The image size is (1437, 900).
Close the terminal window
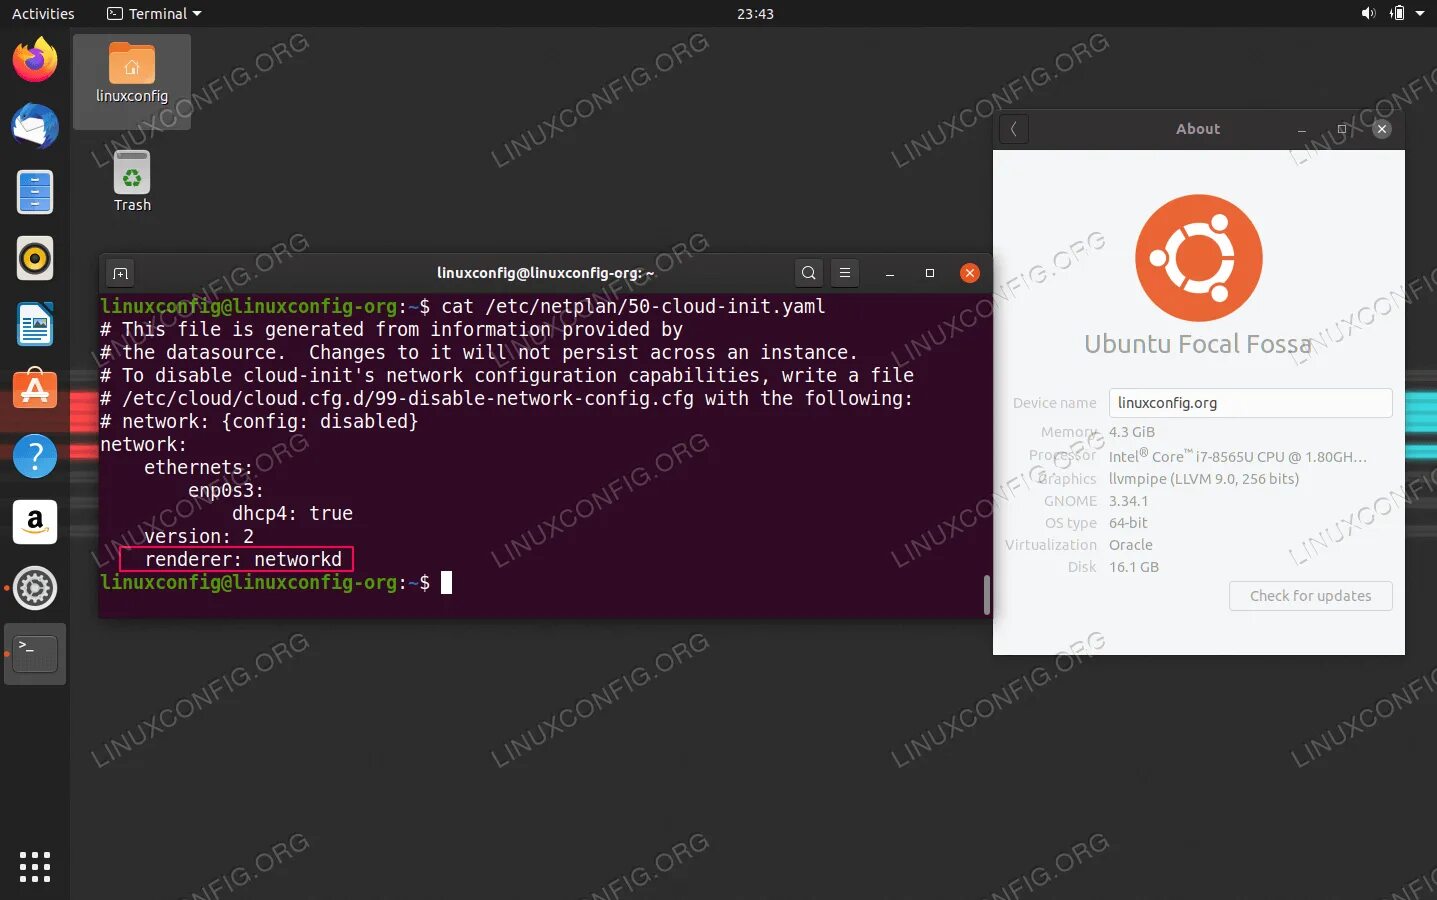click(970, 273)
